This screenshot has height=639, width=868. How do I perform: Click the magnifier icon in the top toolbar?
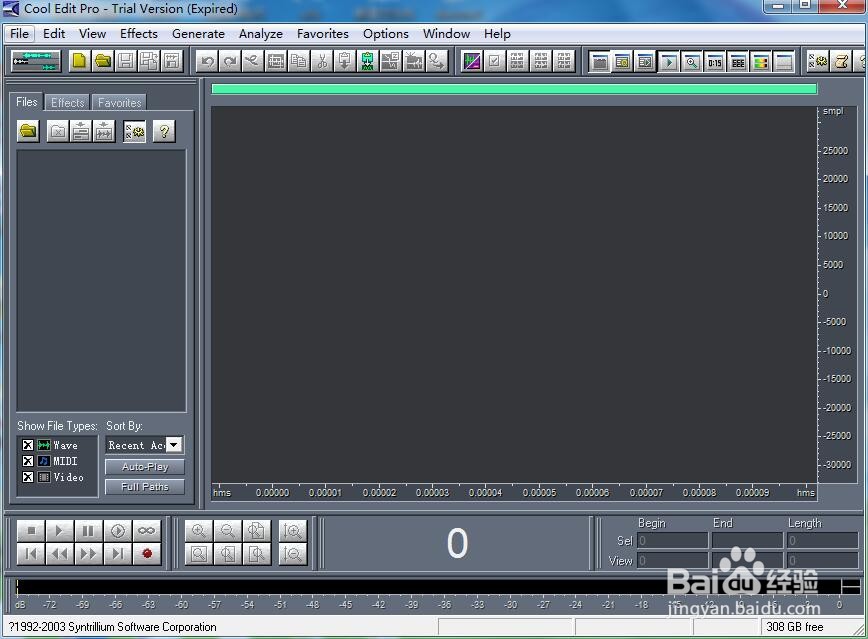click(691, 61)
